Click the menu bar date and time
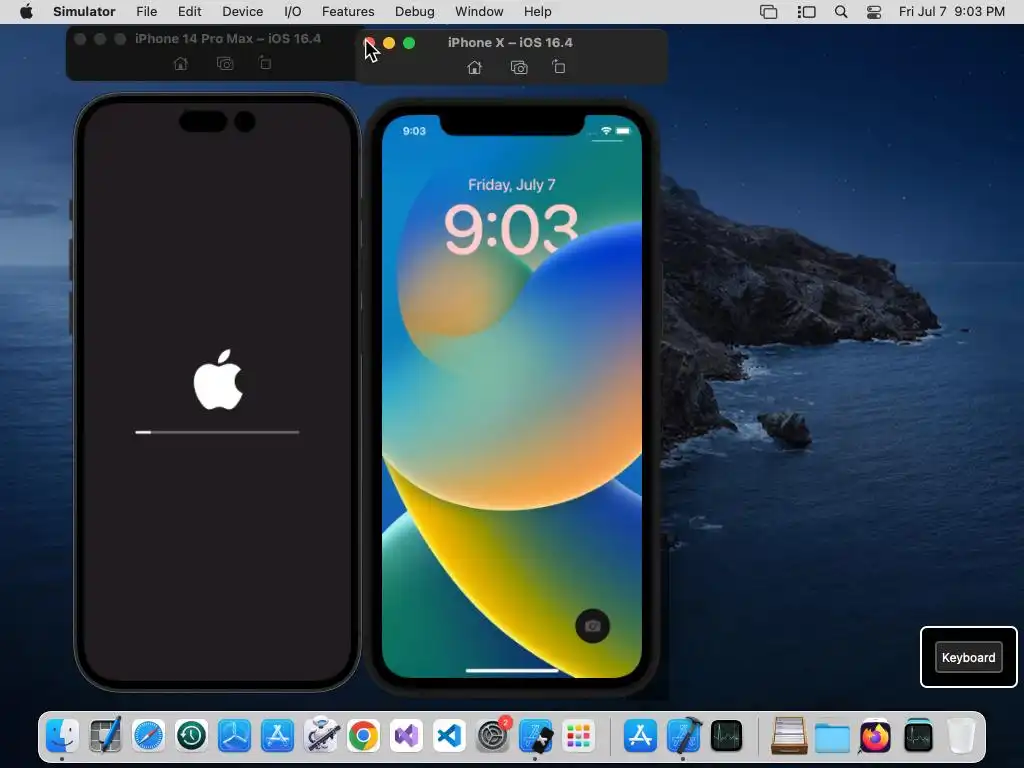The width and height of the screenshot is (1024, 768). [x=952, y=12]
